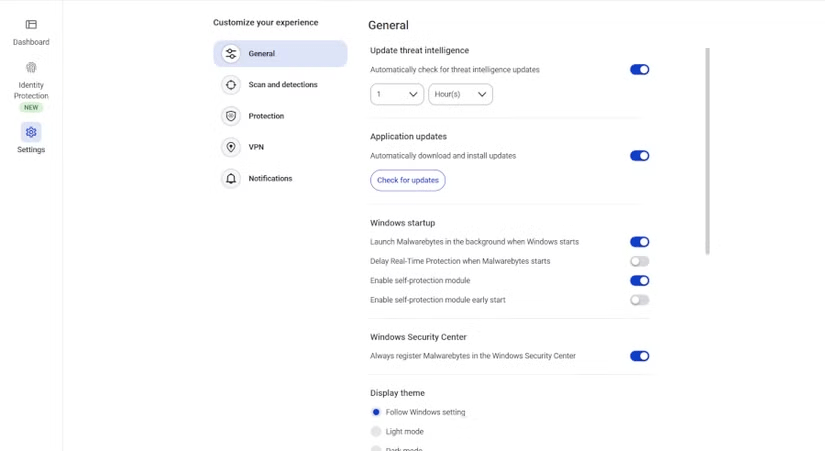Open the Dashboard icon in sidebar

(31, 25)
